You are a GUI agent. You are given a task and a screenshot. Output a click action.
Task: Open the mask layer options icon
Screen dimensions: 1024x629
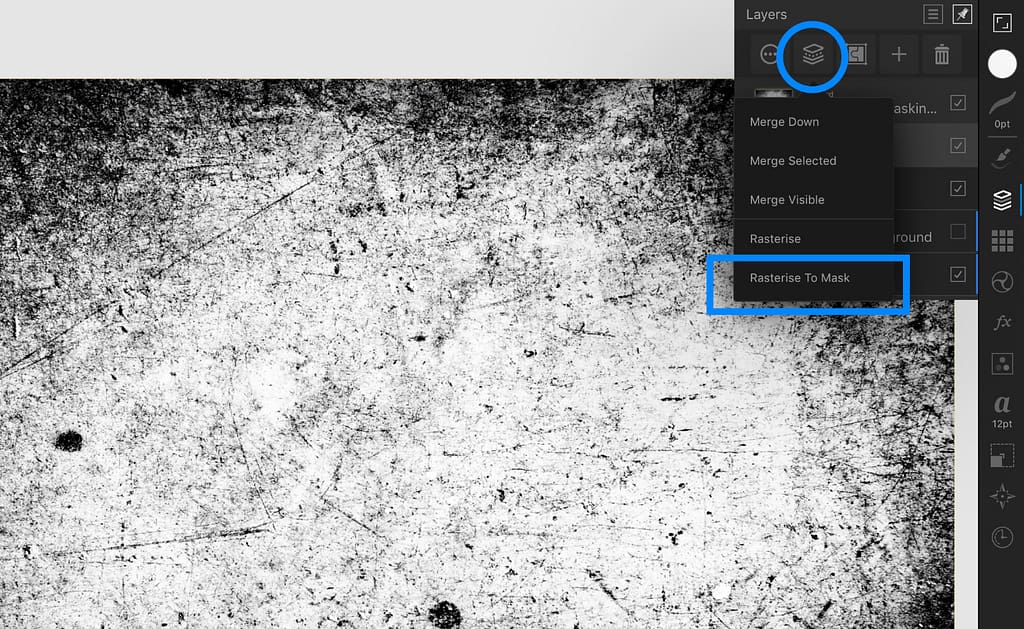(856, 55)
